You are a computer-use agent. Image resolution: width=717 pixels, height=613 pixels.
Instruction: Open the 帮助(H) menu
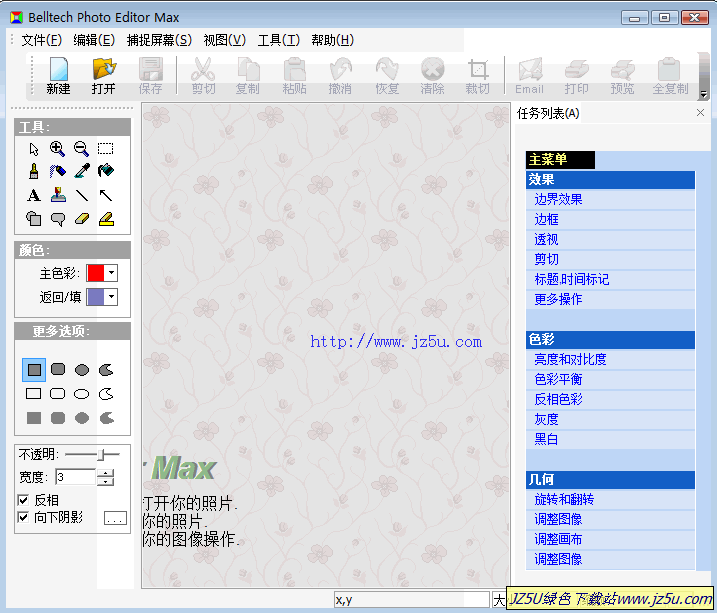(x=332, y=40)
